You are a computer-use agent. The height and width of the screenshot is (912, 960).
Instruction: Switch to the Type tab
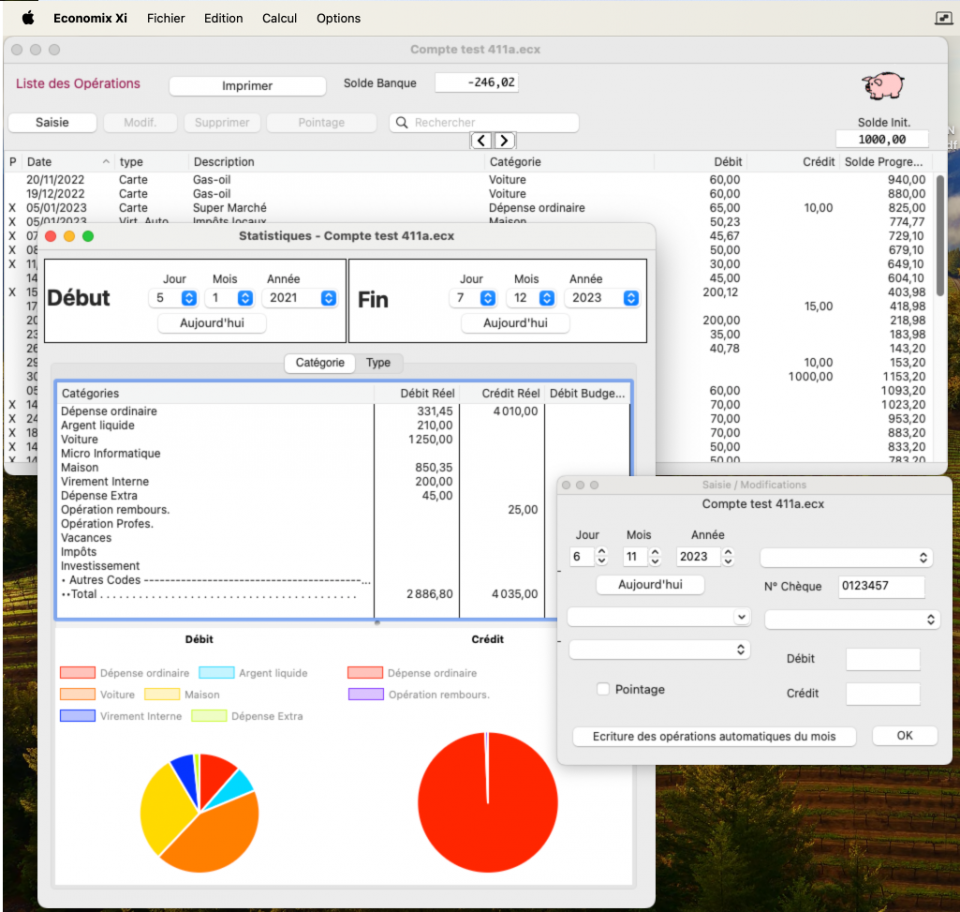click(x=378, y=363)
